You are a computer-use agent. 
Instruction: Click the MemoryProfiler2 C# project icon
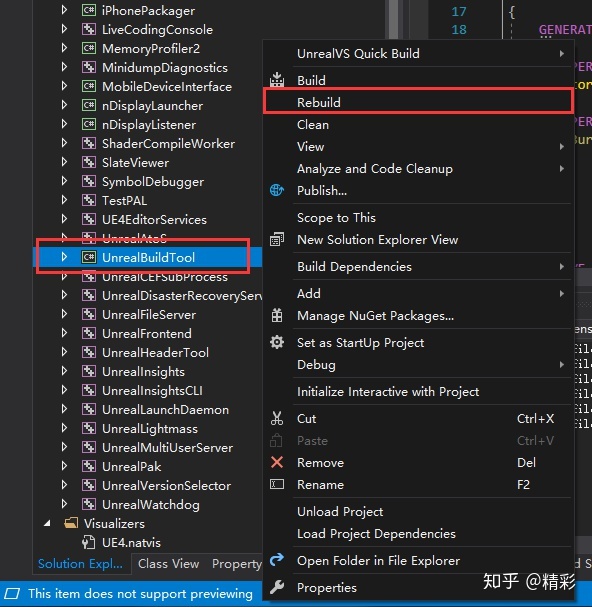coord(89,48)
